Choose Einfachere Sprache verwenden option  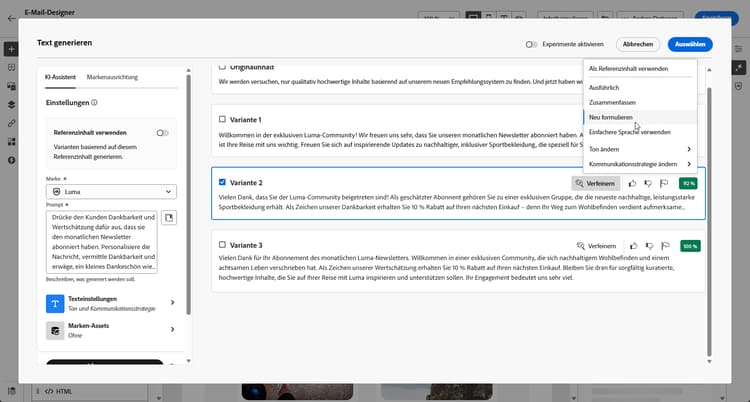[640, 132]
